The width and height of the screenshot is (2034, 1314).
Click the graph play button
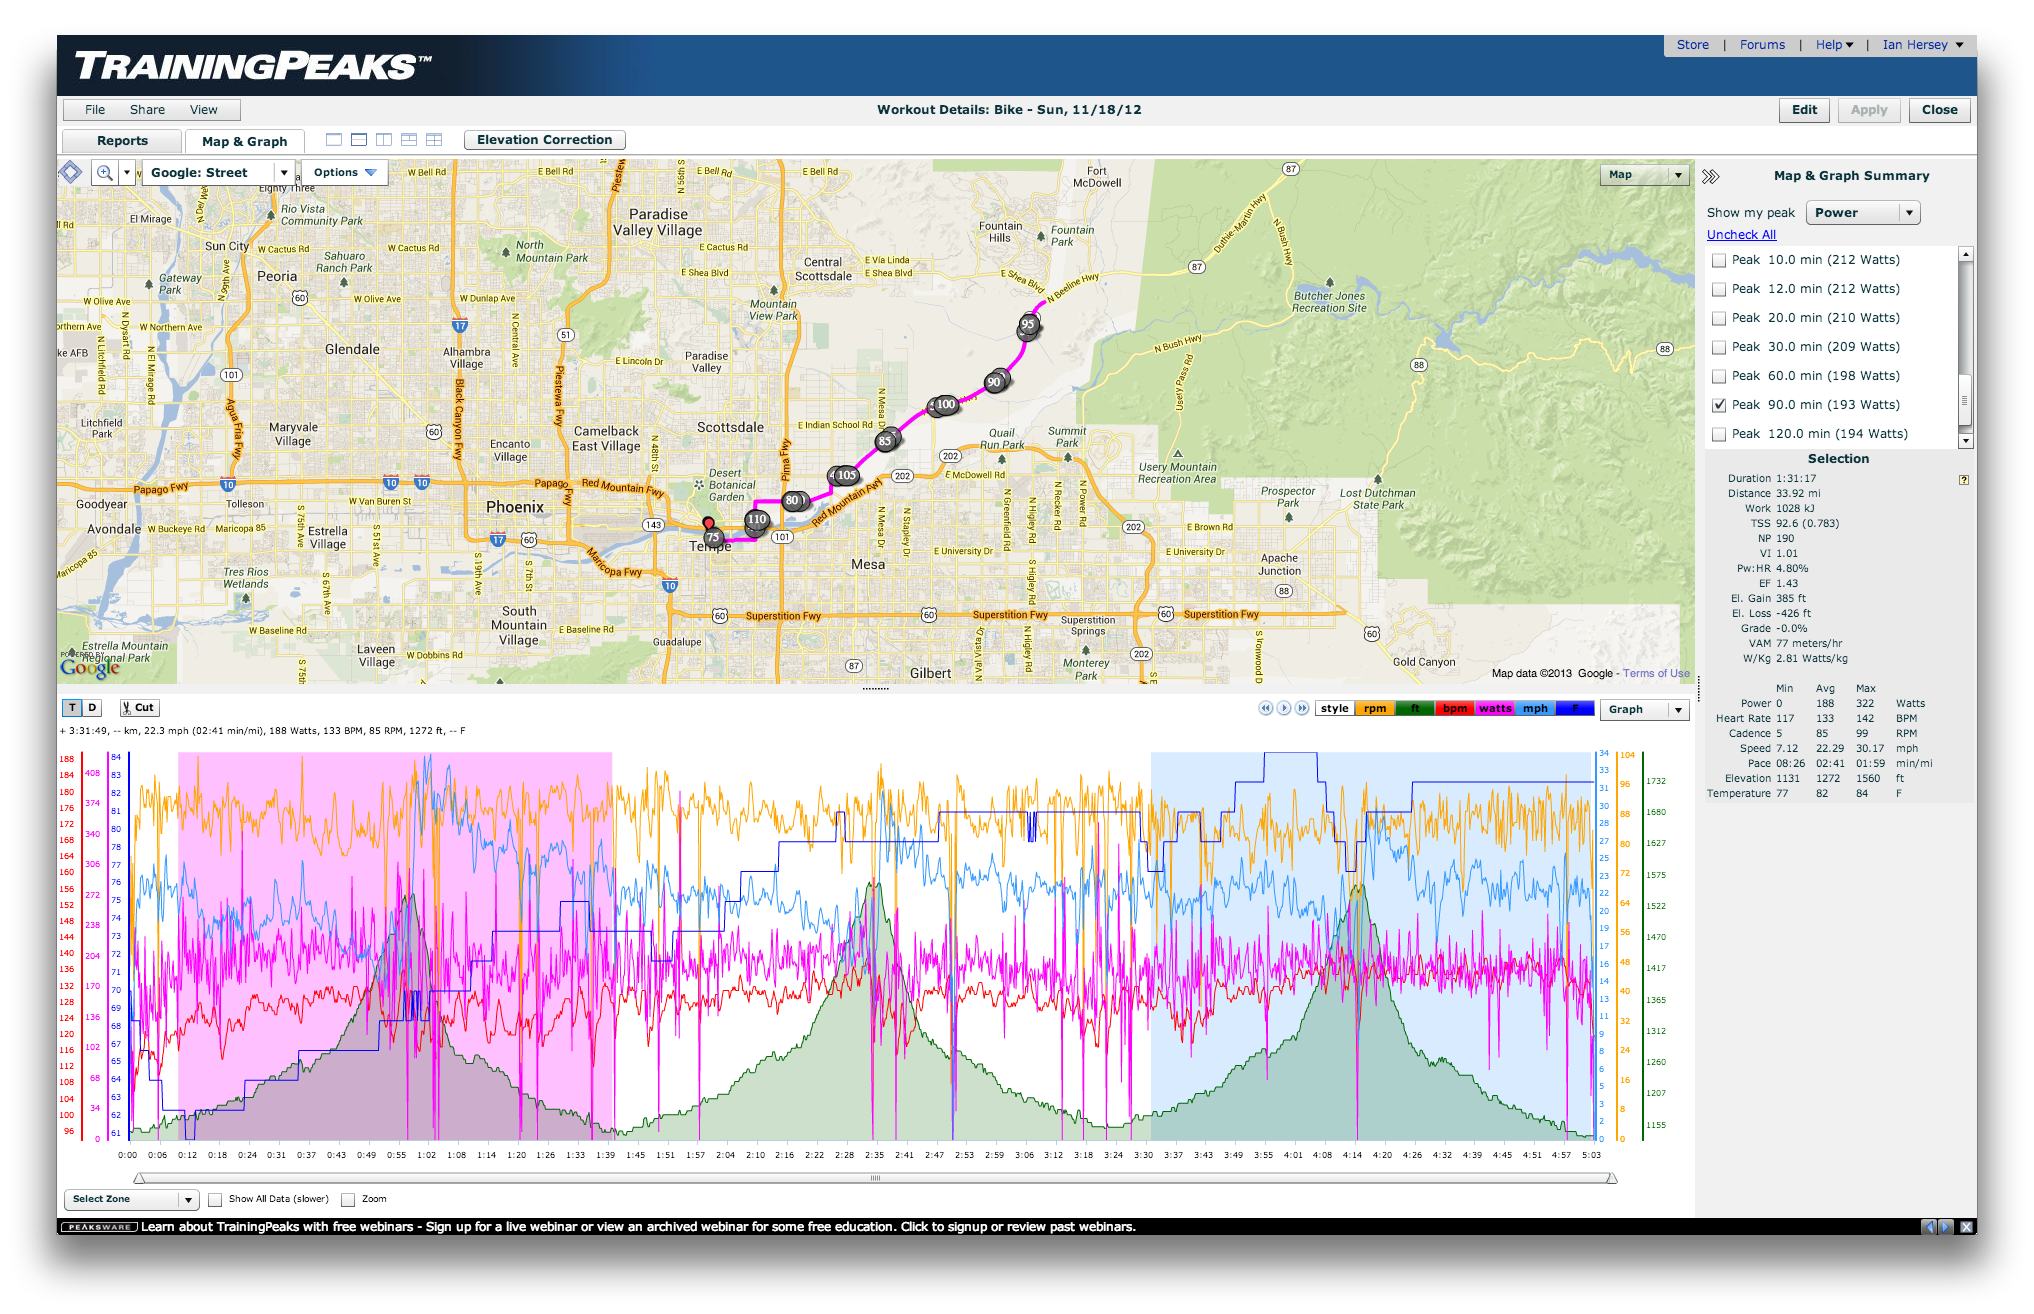pyautogui.click(x=1284, y=708)
